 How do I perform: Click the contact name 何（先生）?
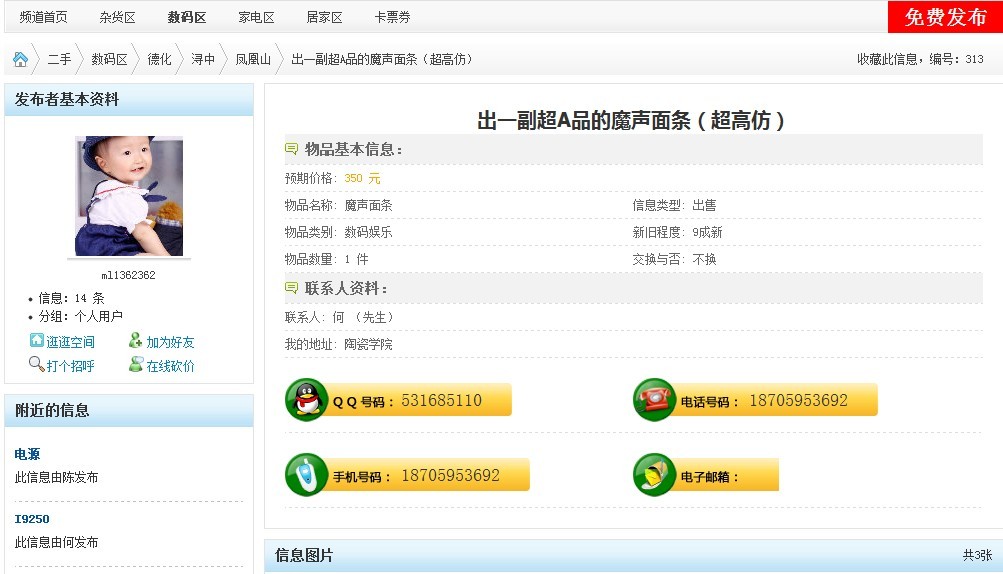click(x=363, y=317)
